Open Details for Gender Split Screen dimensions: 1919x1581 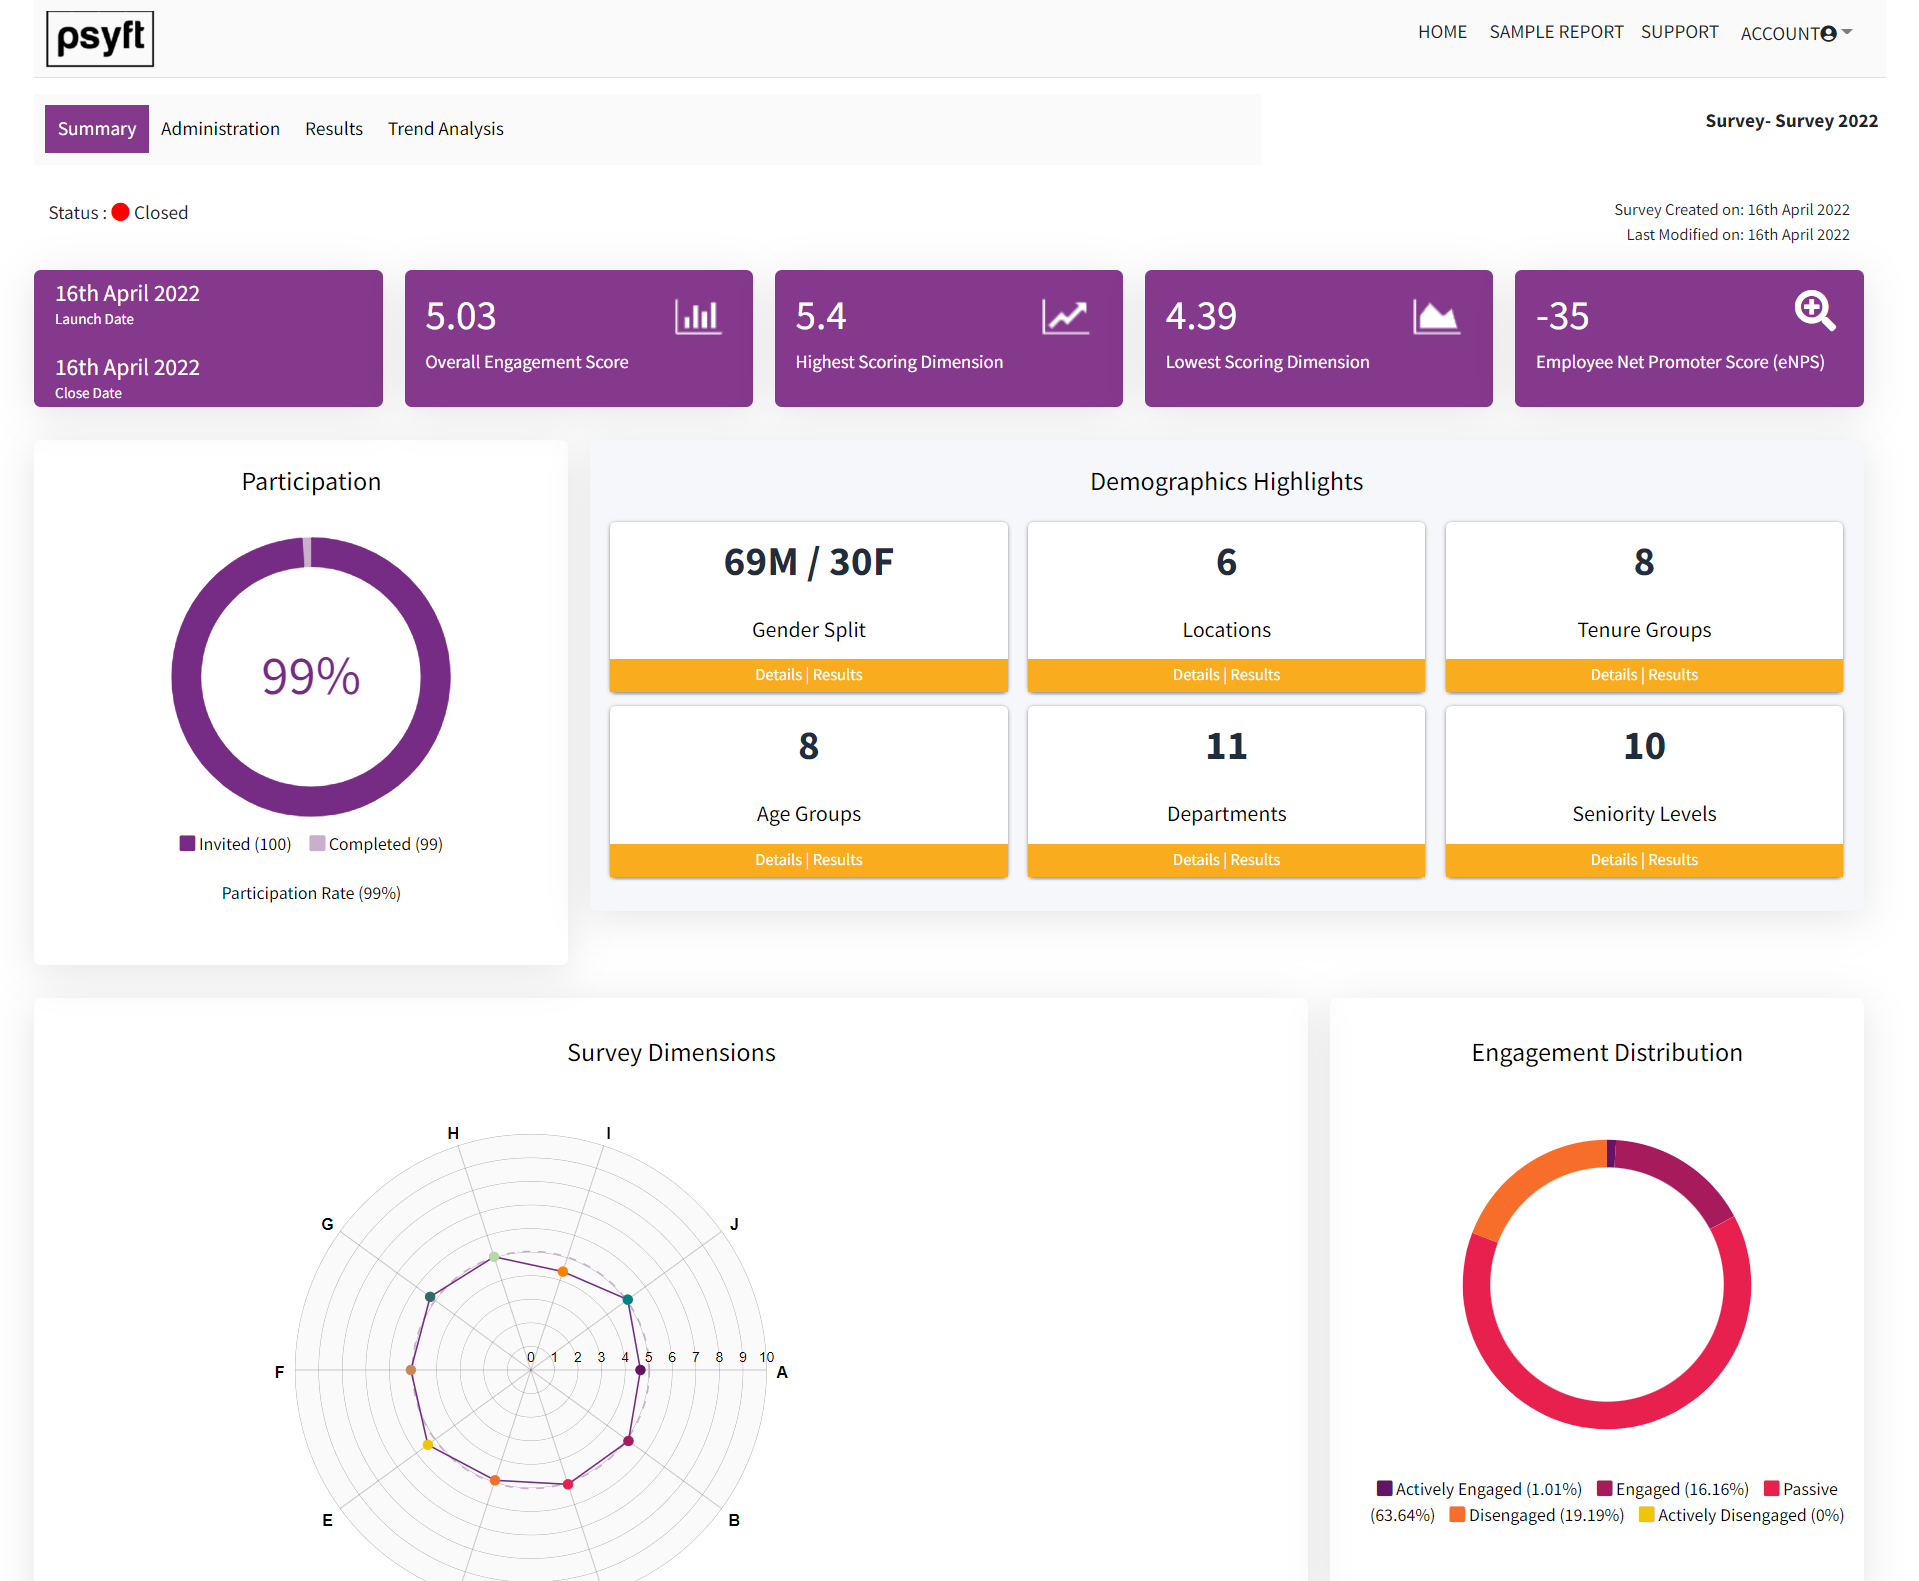pyautogui.click(x=778, y=675)
